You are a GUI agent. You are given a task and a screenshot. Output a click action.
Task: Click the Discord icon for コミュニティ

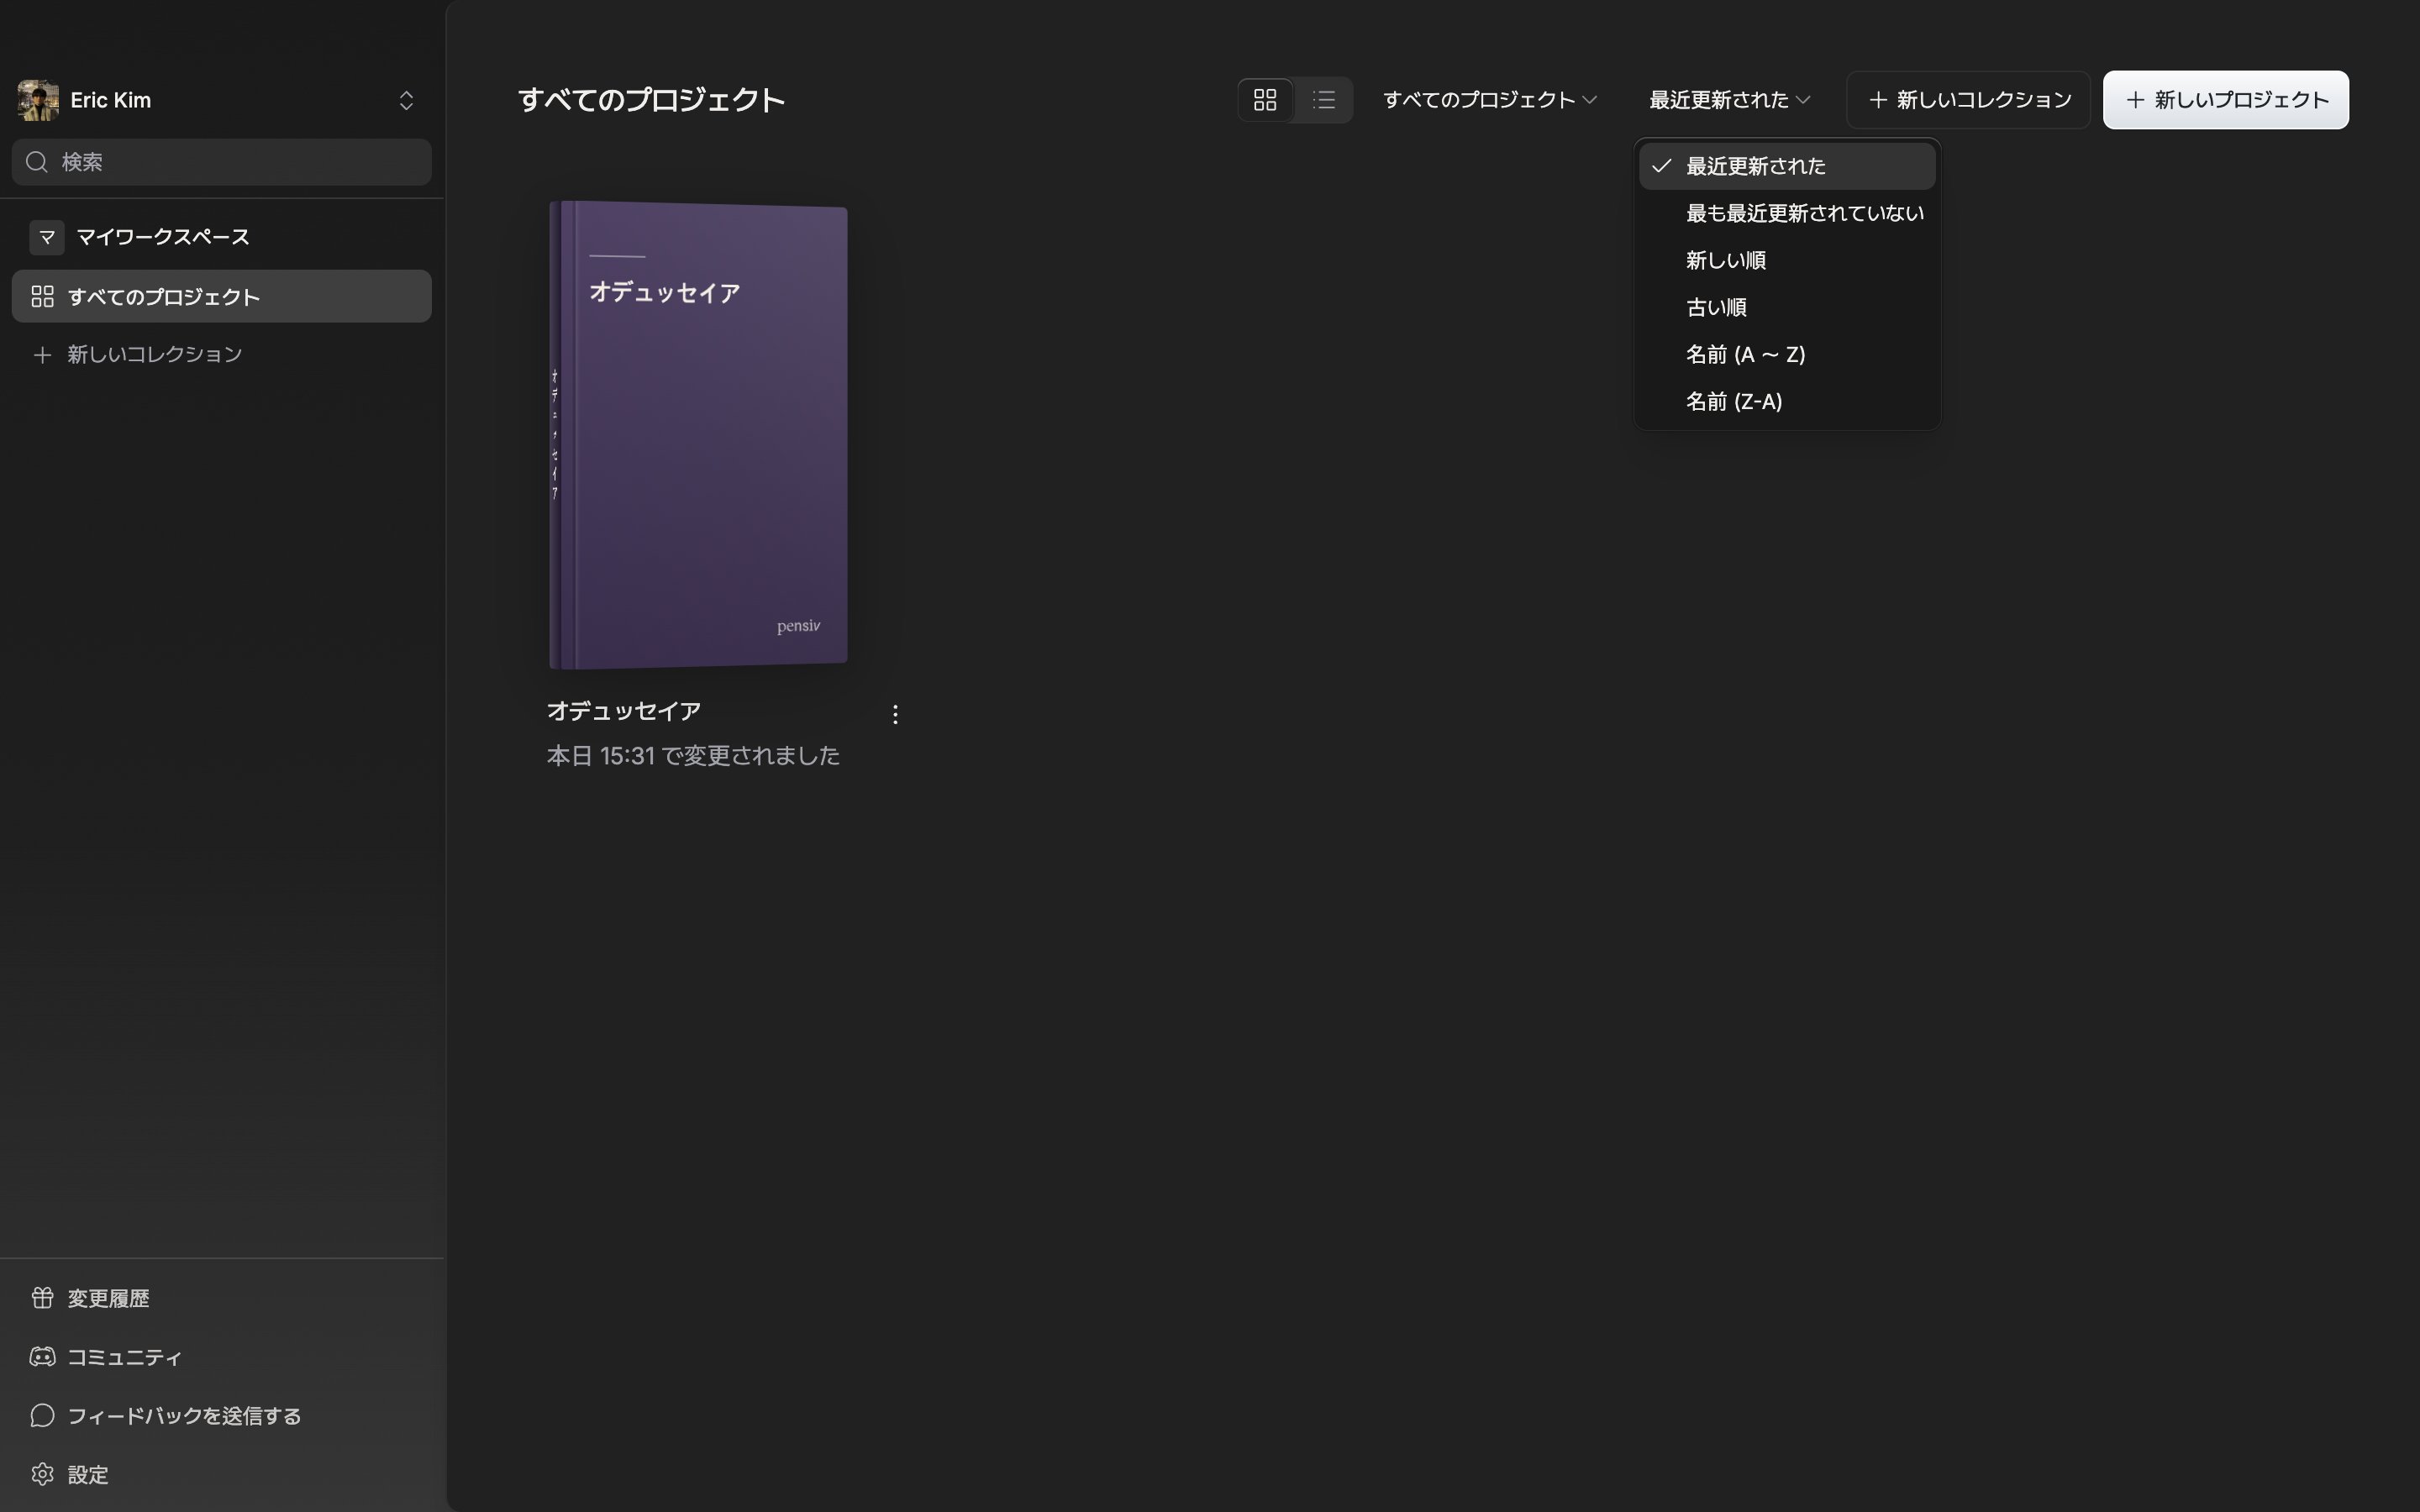pos(42,1356)
